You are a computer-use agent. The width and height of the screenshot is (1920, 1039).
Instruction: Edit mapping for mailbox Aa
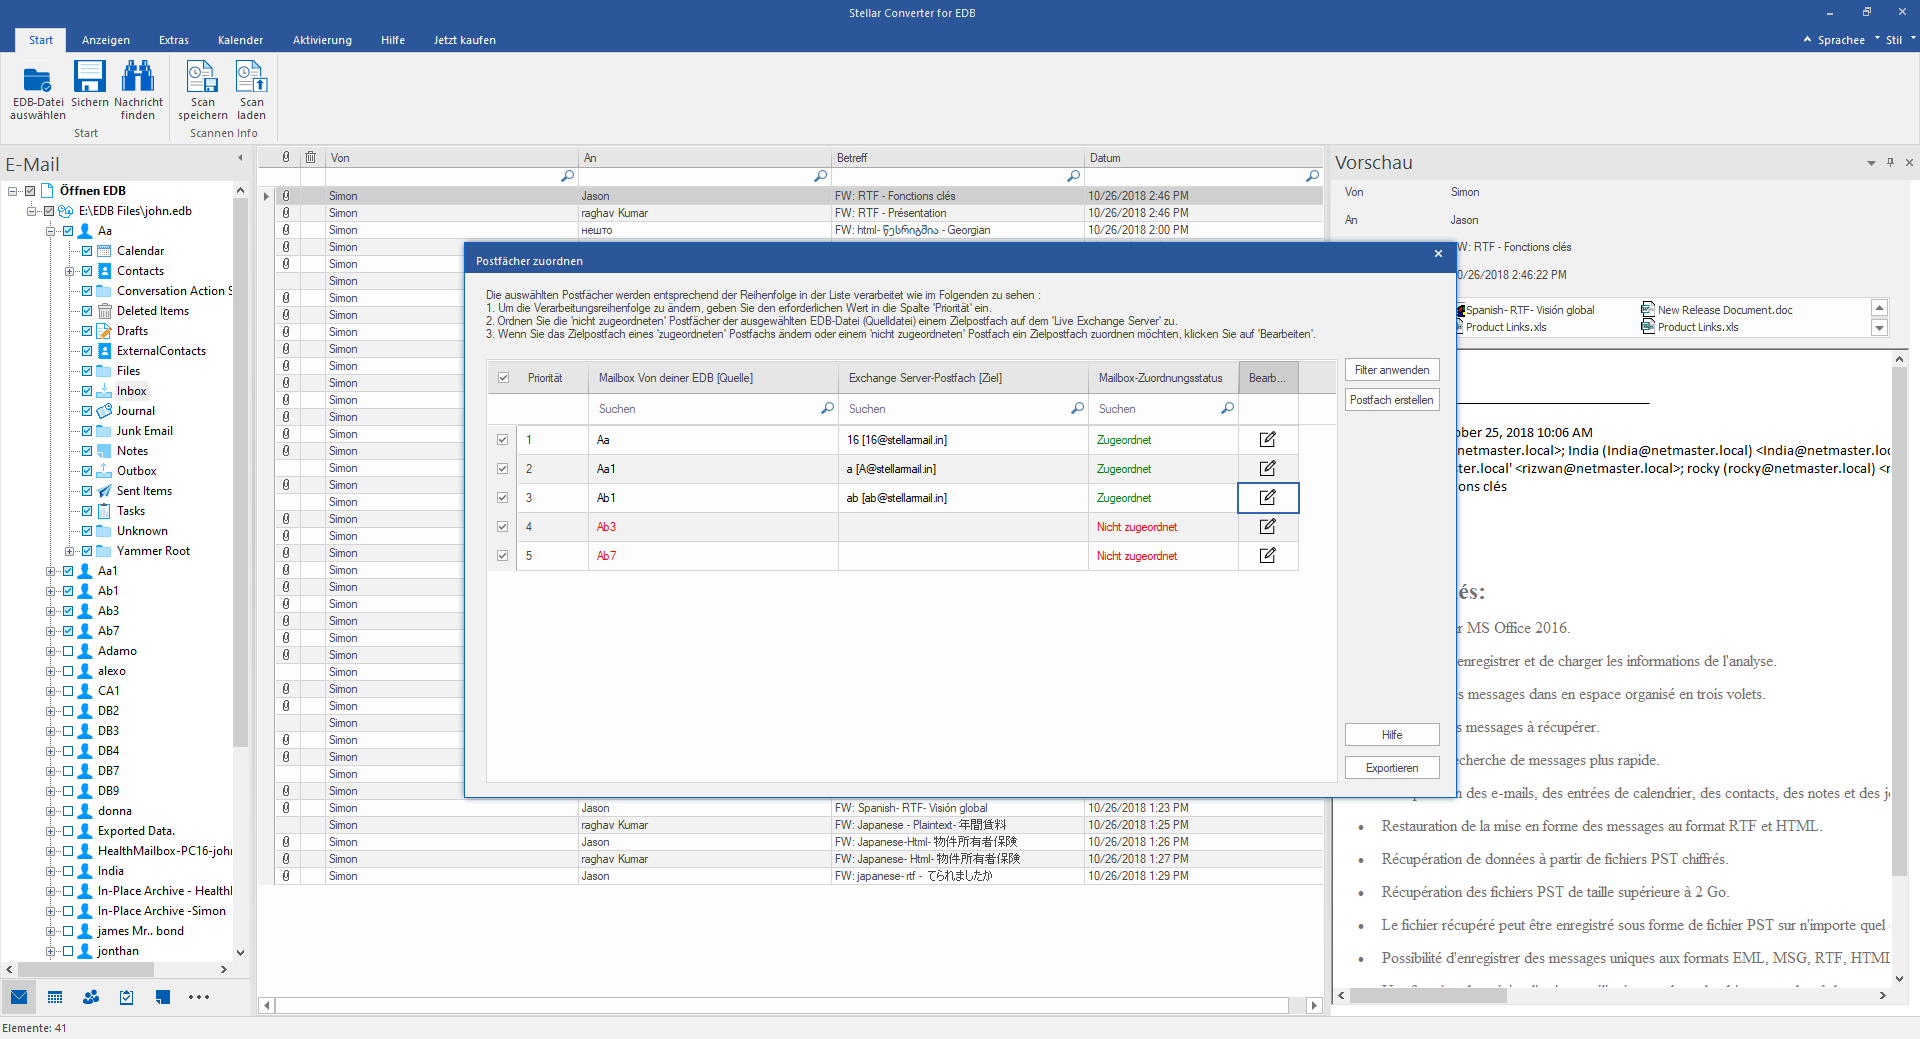tap(1268, 440)
